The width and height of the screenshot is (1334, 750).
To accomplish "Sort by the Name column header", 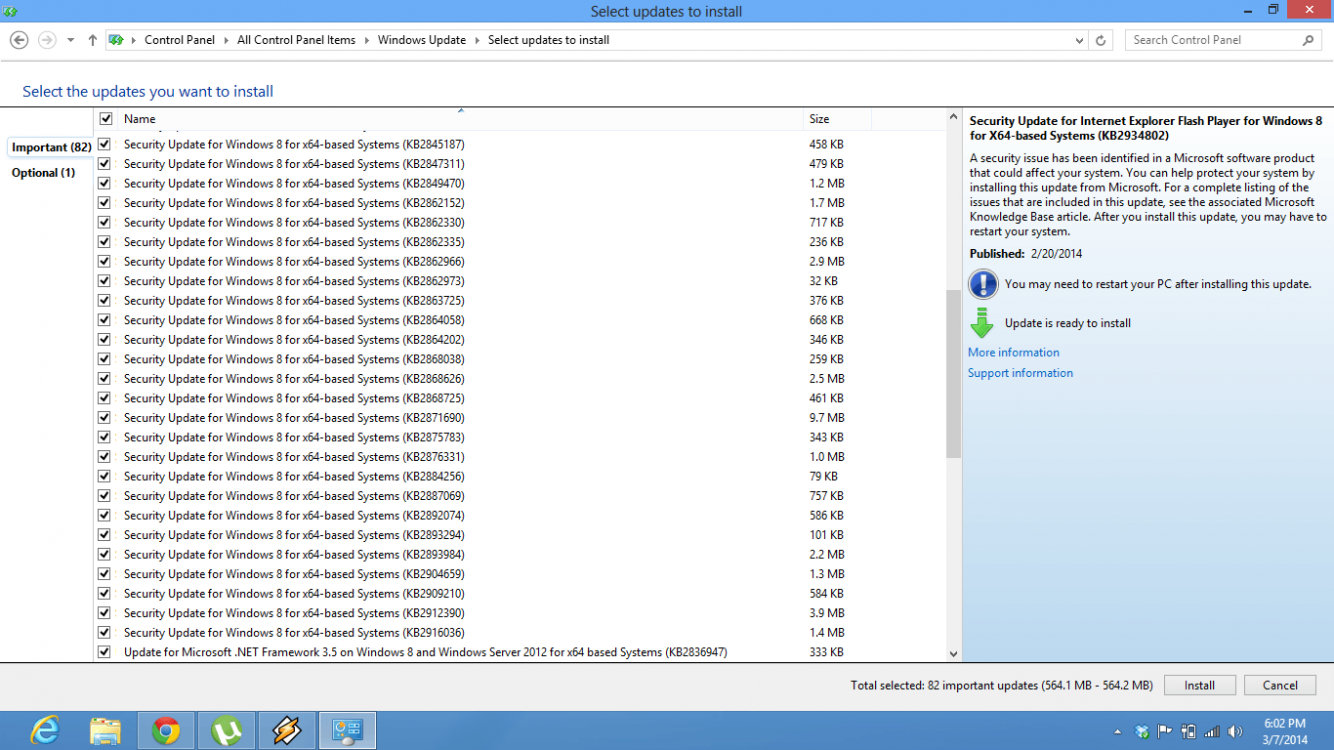I will click(461, 119).
